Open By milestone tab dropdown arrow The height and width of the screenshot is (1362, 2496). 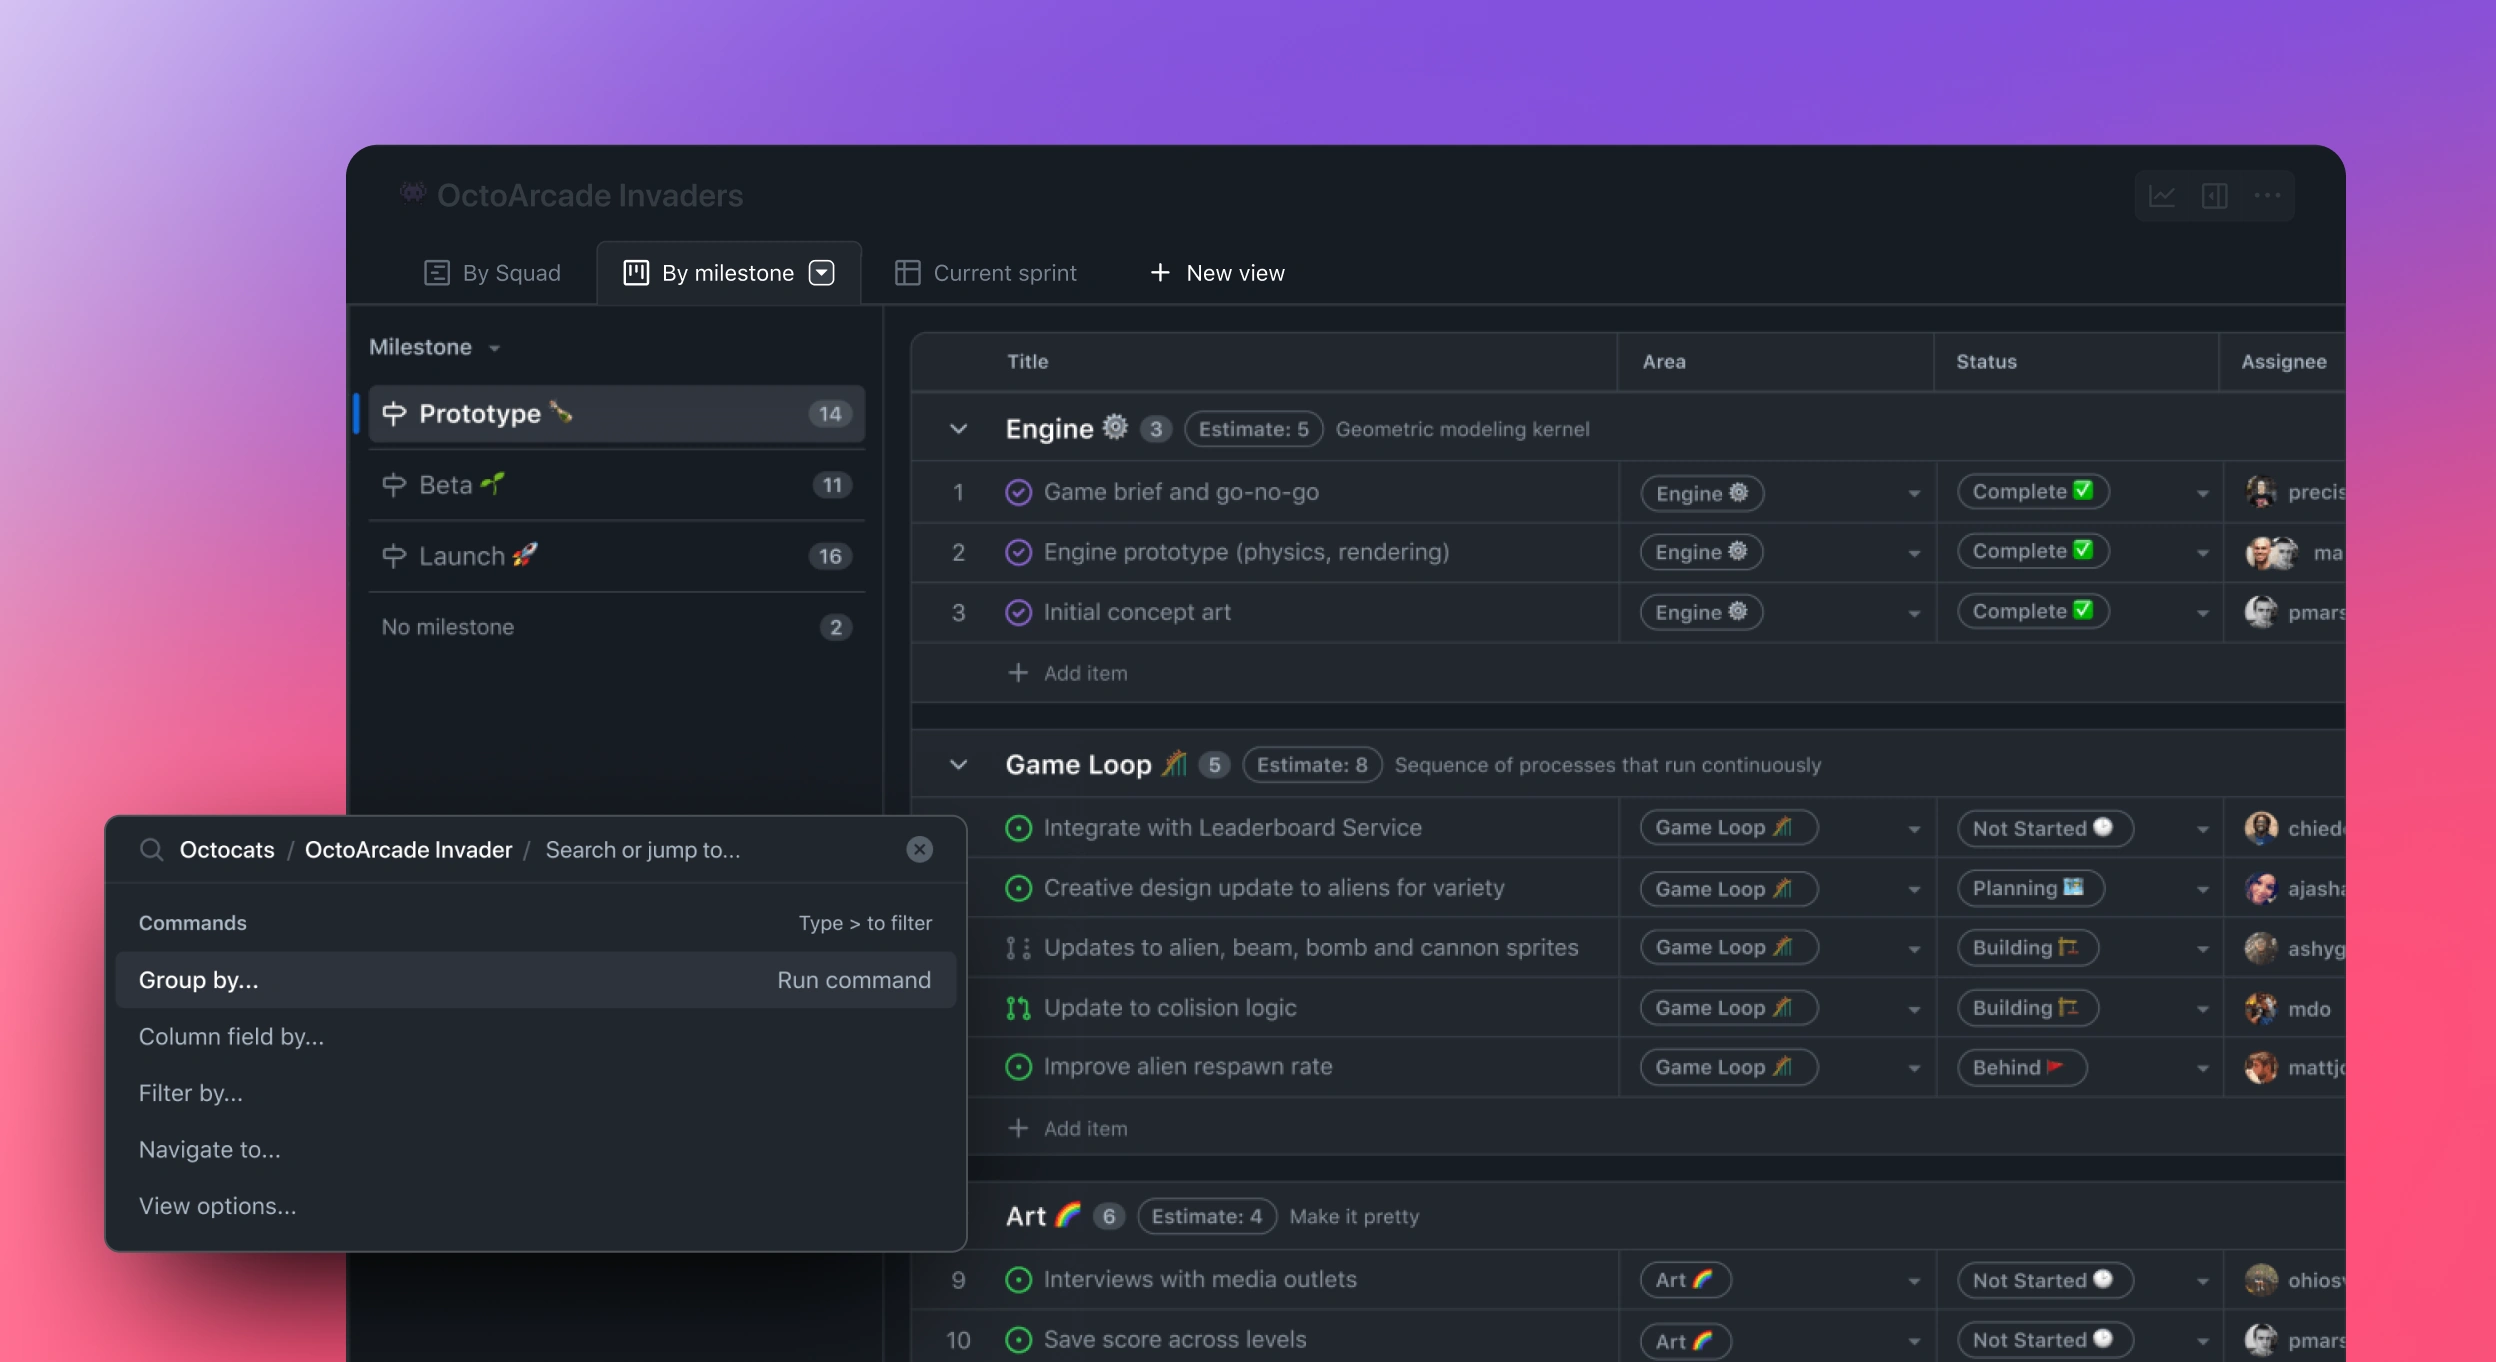click(x=822, y=273)
